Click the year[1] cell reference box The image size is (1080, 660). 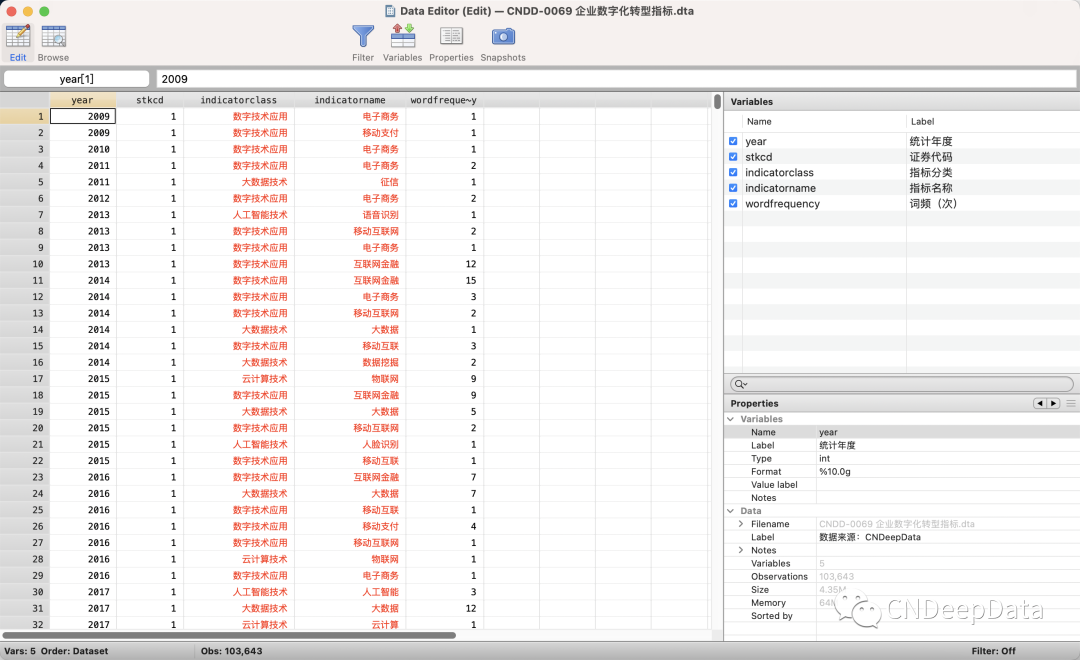click(76, 79)
